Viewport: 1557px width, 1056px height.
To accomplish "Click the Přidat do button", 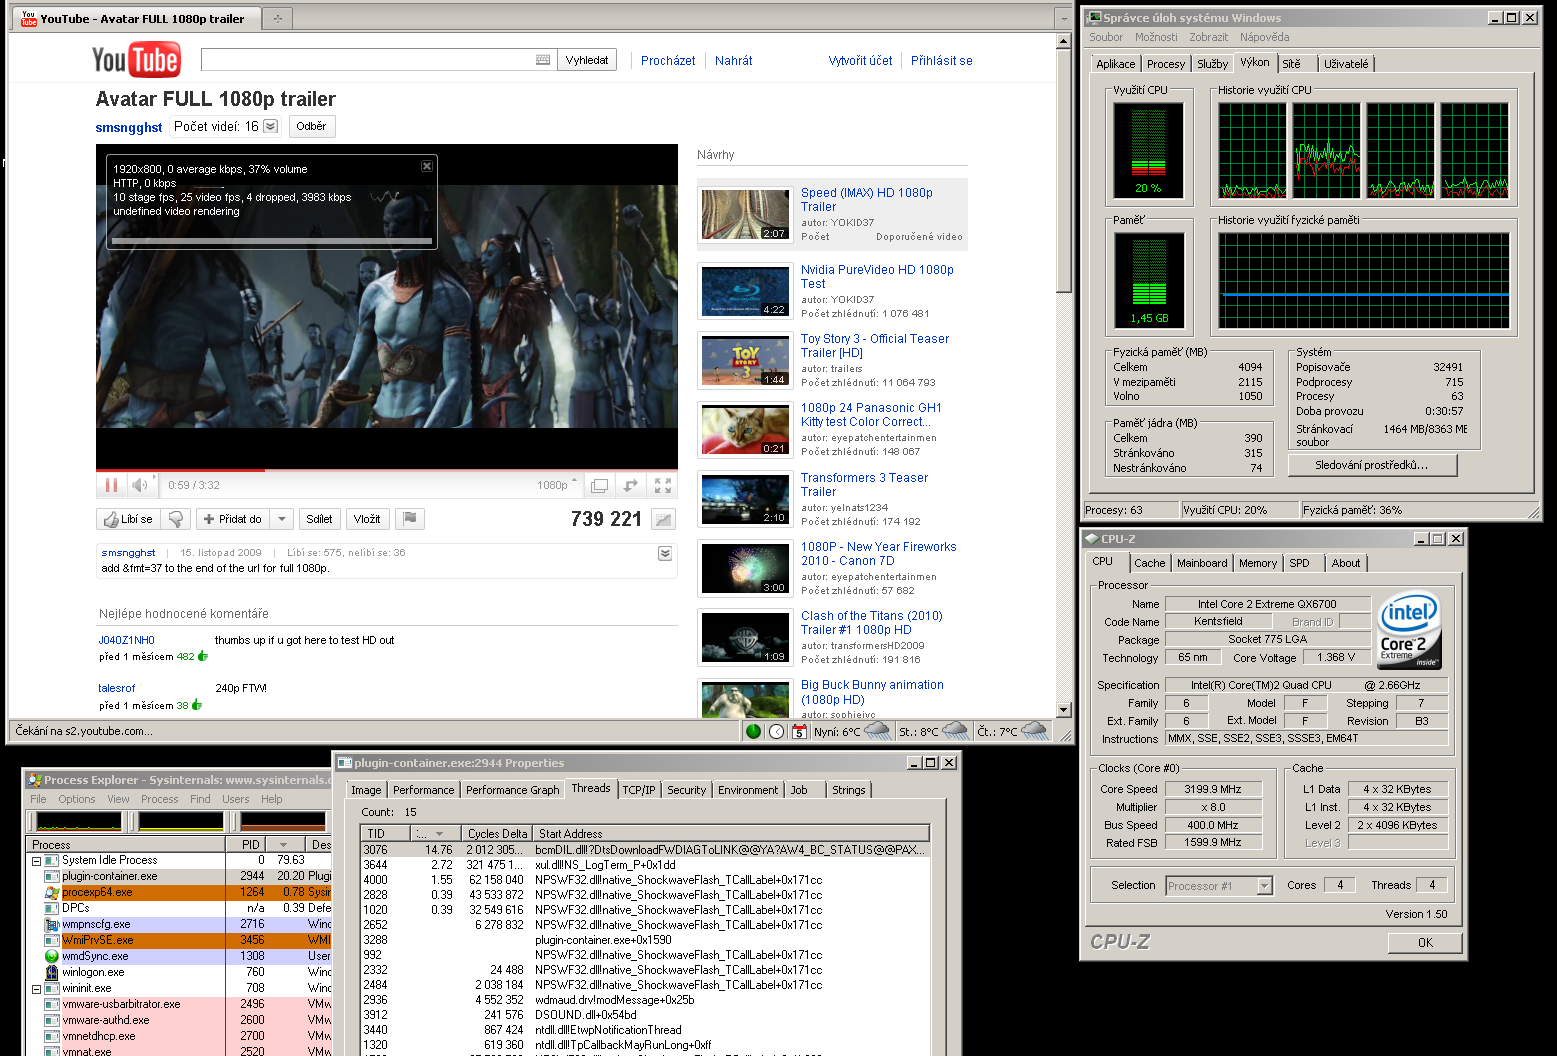I will (x=232, y=519).
